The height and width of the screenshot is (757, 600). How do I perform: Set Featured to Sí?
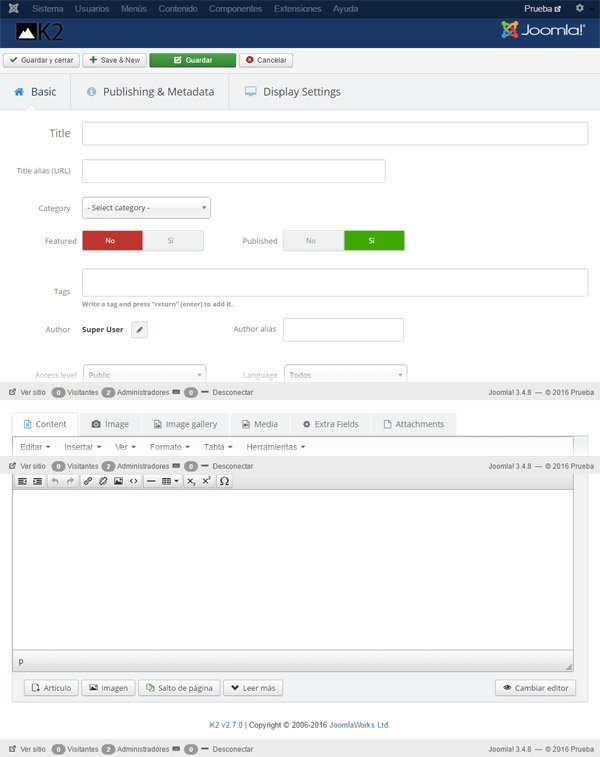[173, 240]
